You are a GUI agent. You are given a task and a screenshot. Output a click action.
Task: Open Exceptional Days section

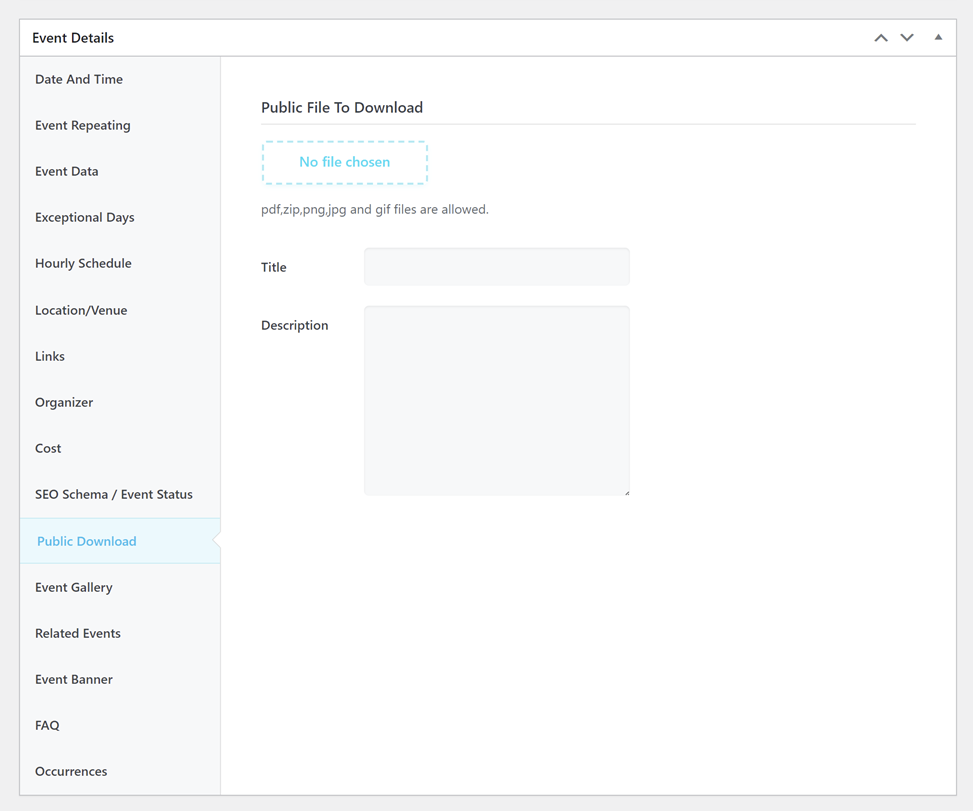point(85,217)
